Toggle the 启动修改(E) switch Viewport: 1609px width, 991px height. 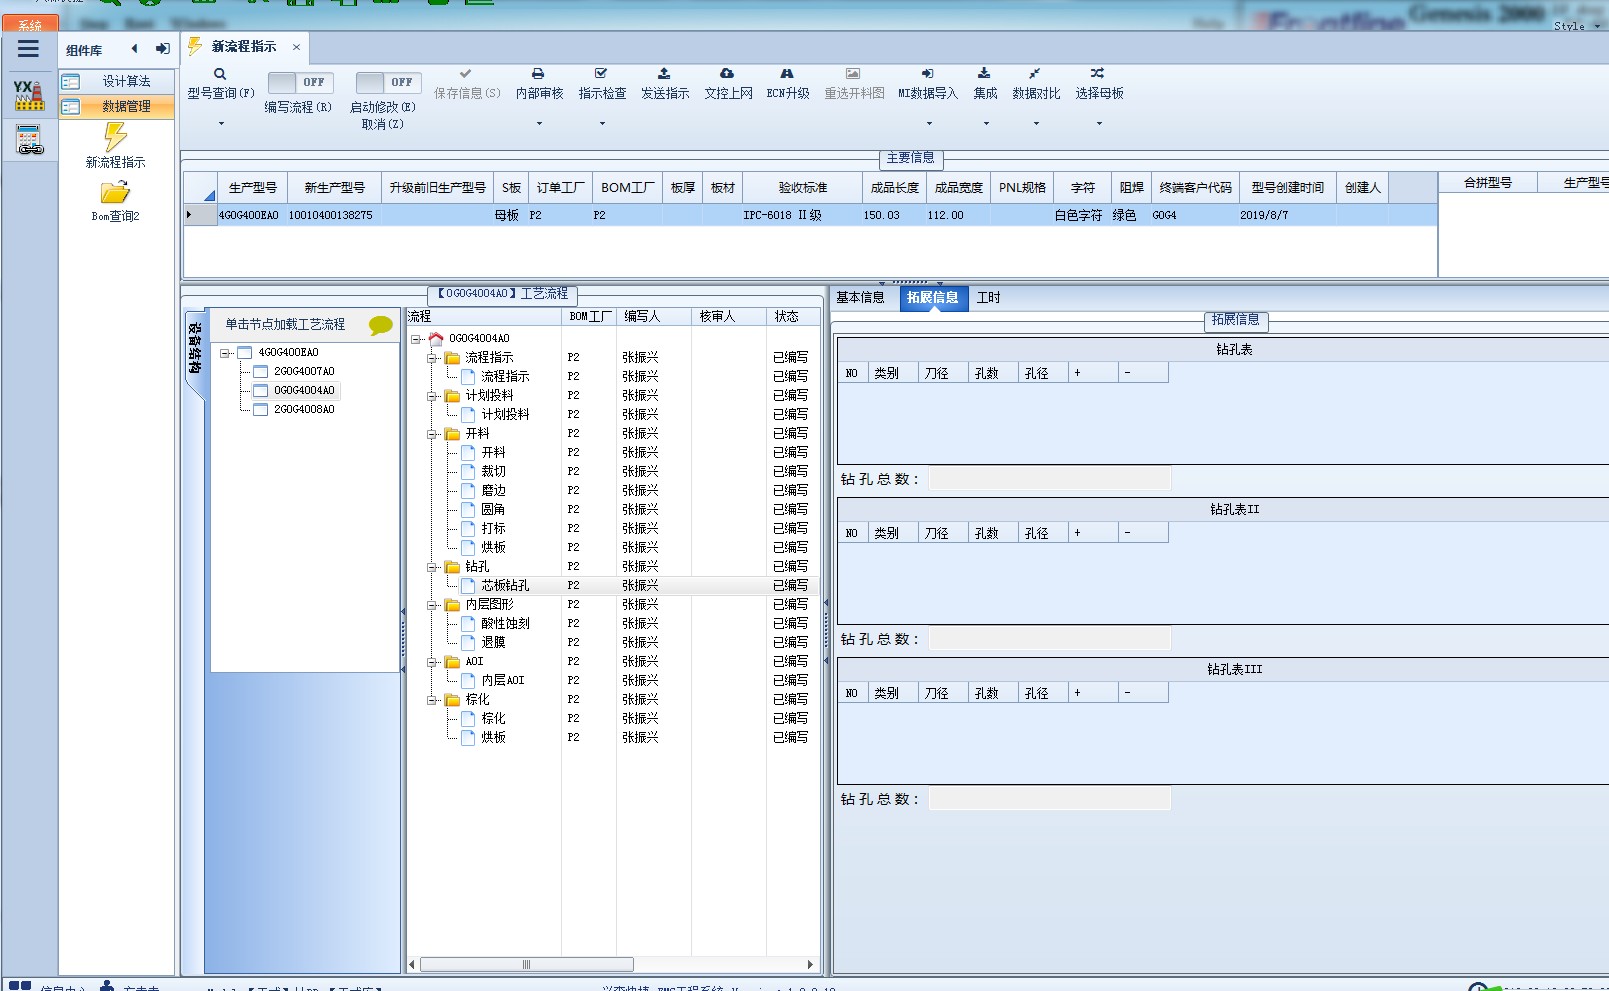click(388, 82)
